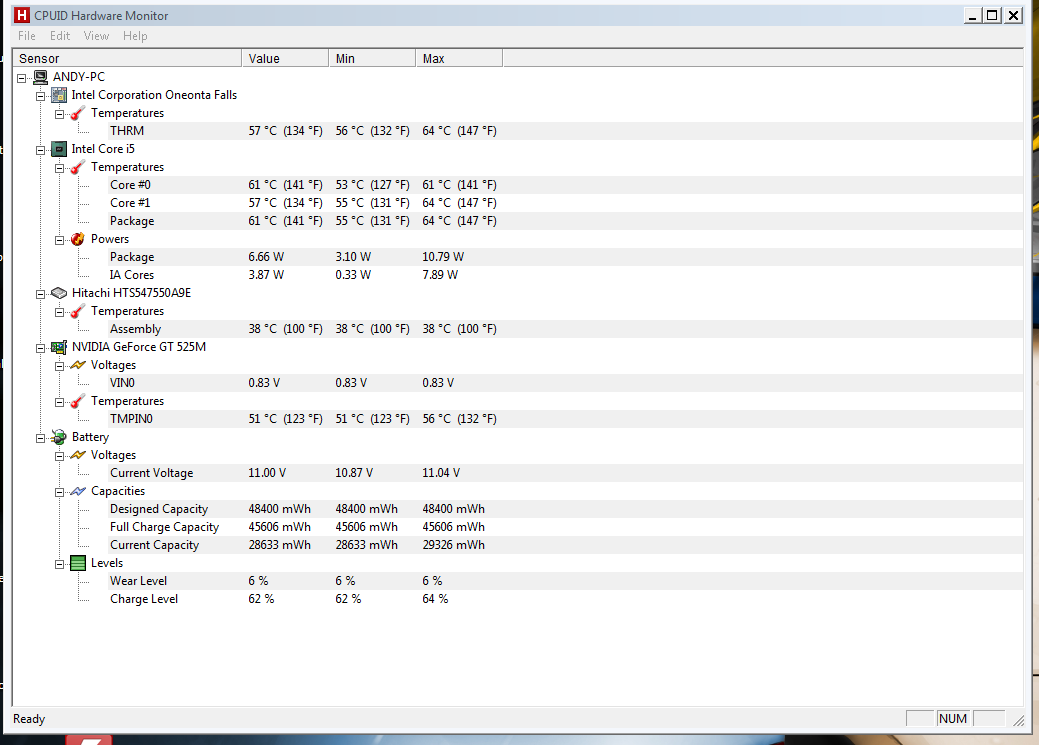
Task: Click the 10.87 V minimum voltage value
Action: [x=354, y=473]
